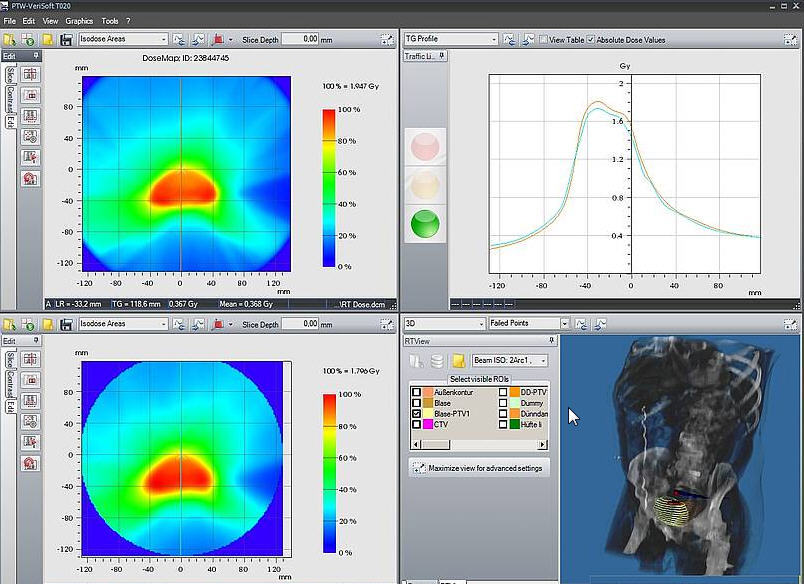Enable the View Table checkbox
This screenshot has height=584, width=804.
(544, 39)
